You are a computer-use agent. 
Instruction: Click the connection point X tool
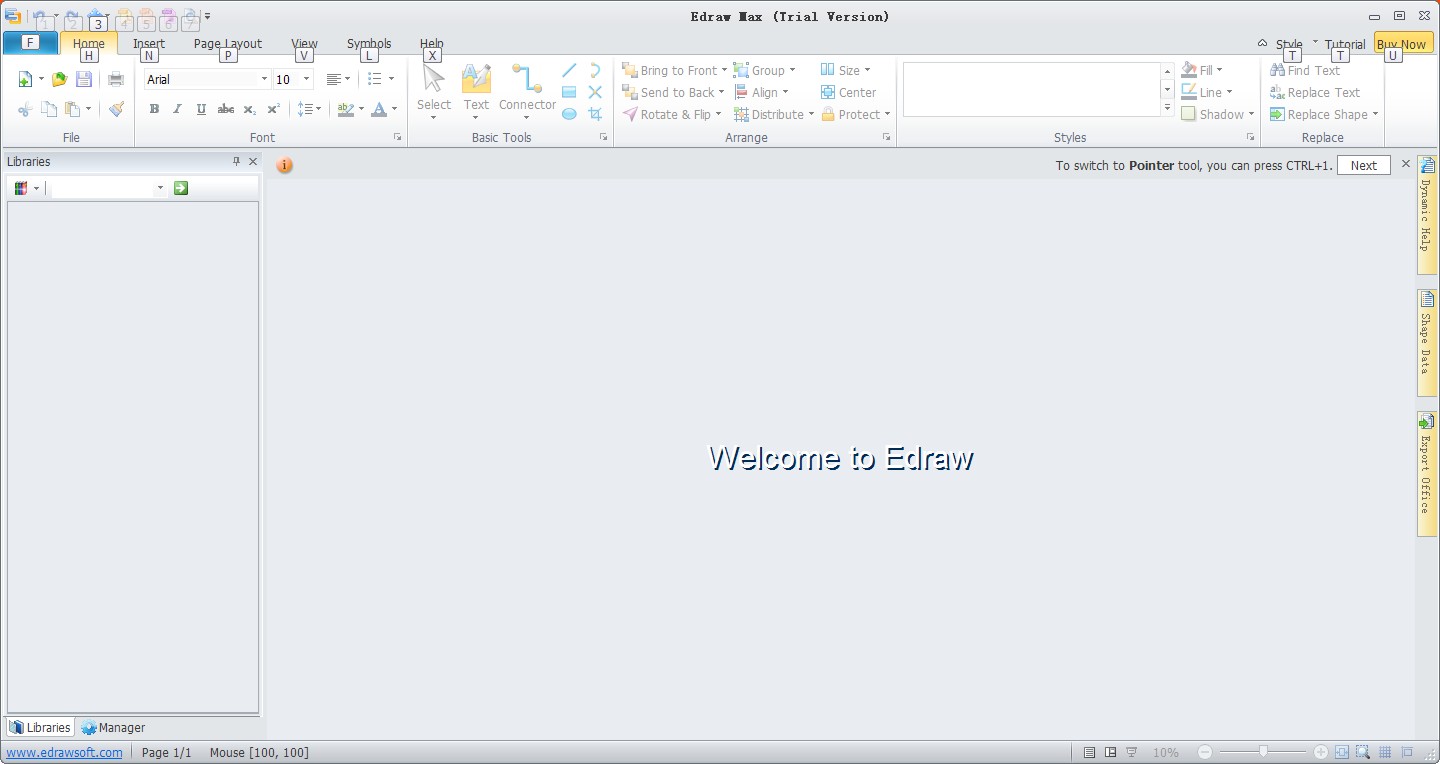(x=595, y=92)
